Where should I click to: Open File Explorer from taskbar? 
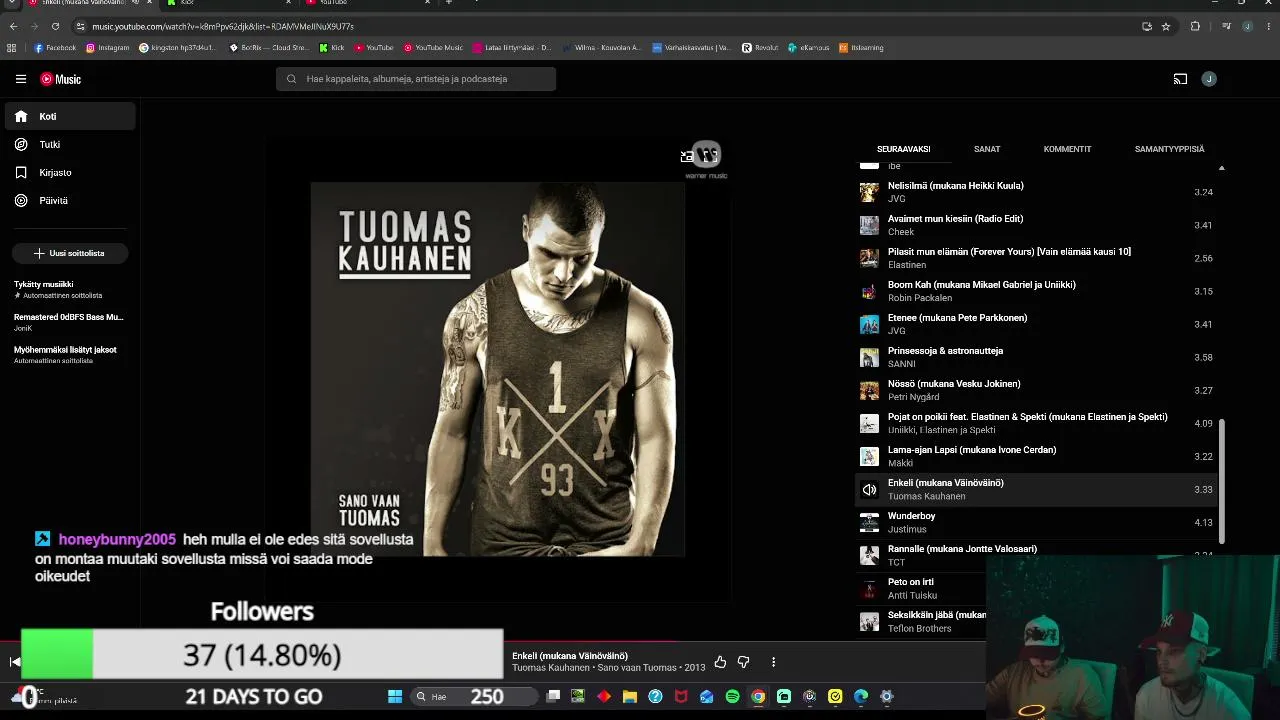click(629, 696)
